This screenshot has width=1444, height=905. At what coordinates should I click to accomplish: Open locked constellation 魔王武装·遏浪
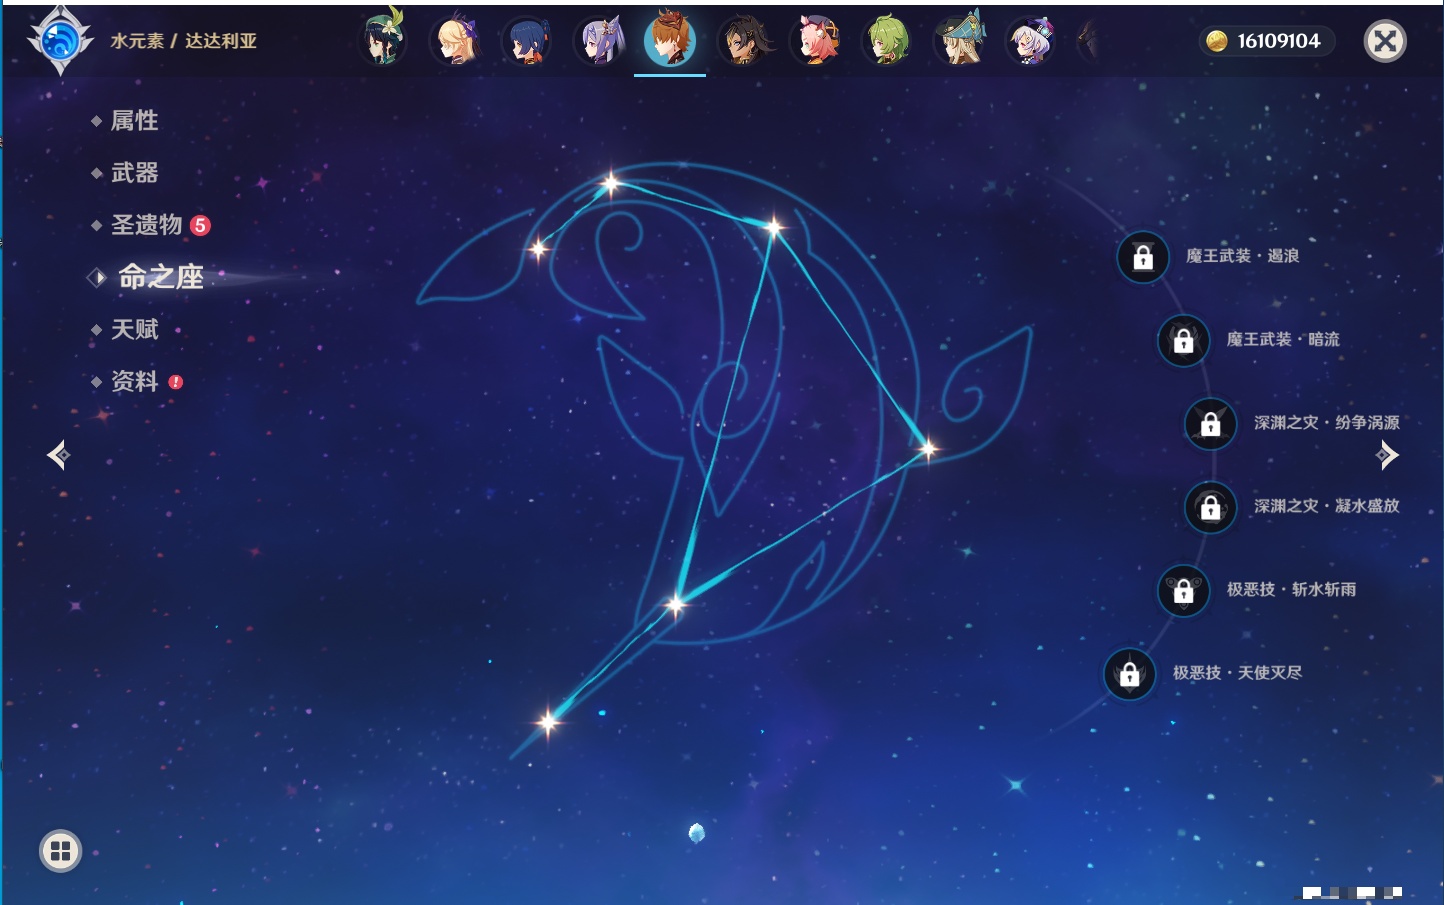click(1143, 257)
